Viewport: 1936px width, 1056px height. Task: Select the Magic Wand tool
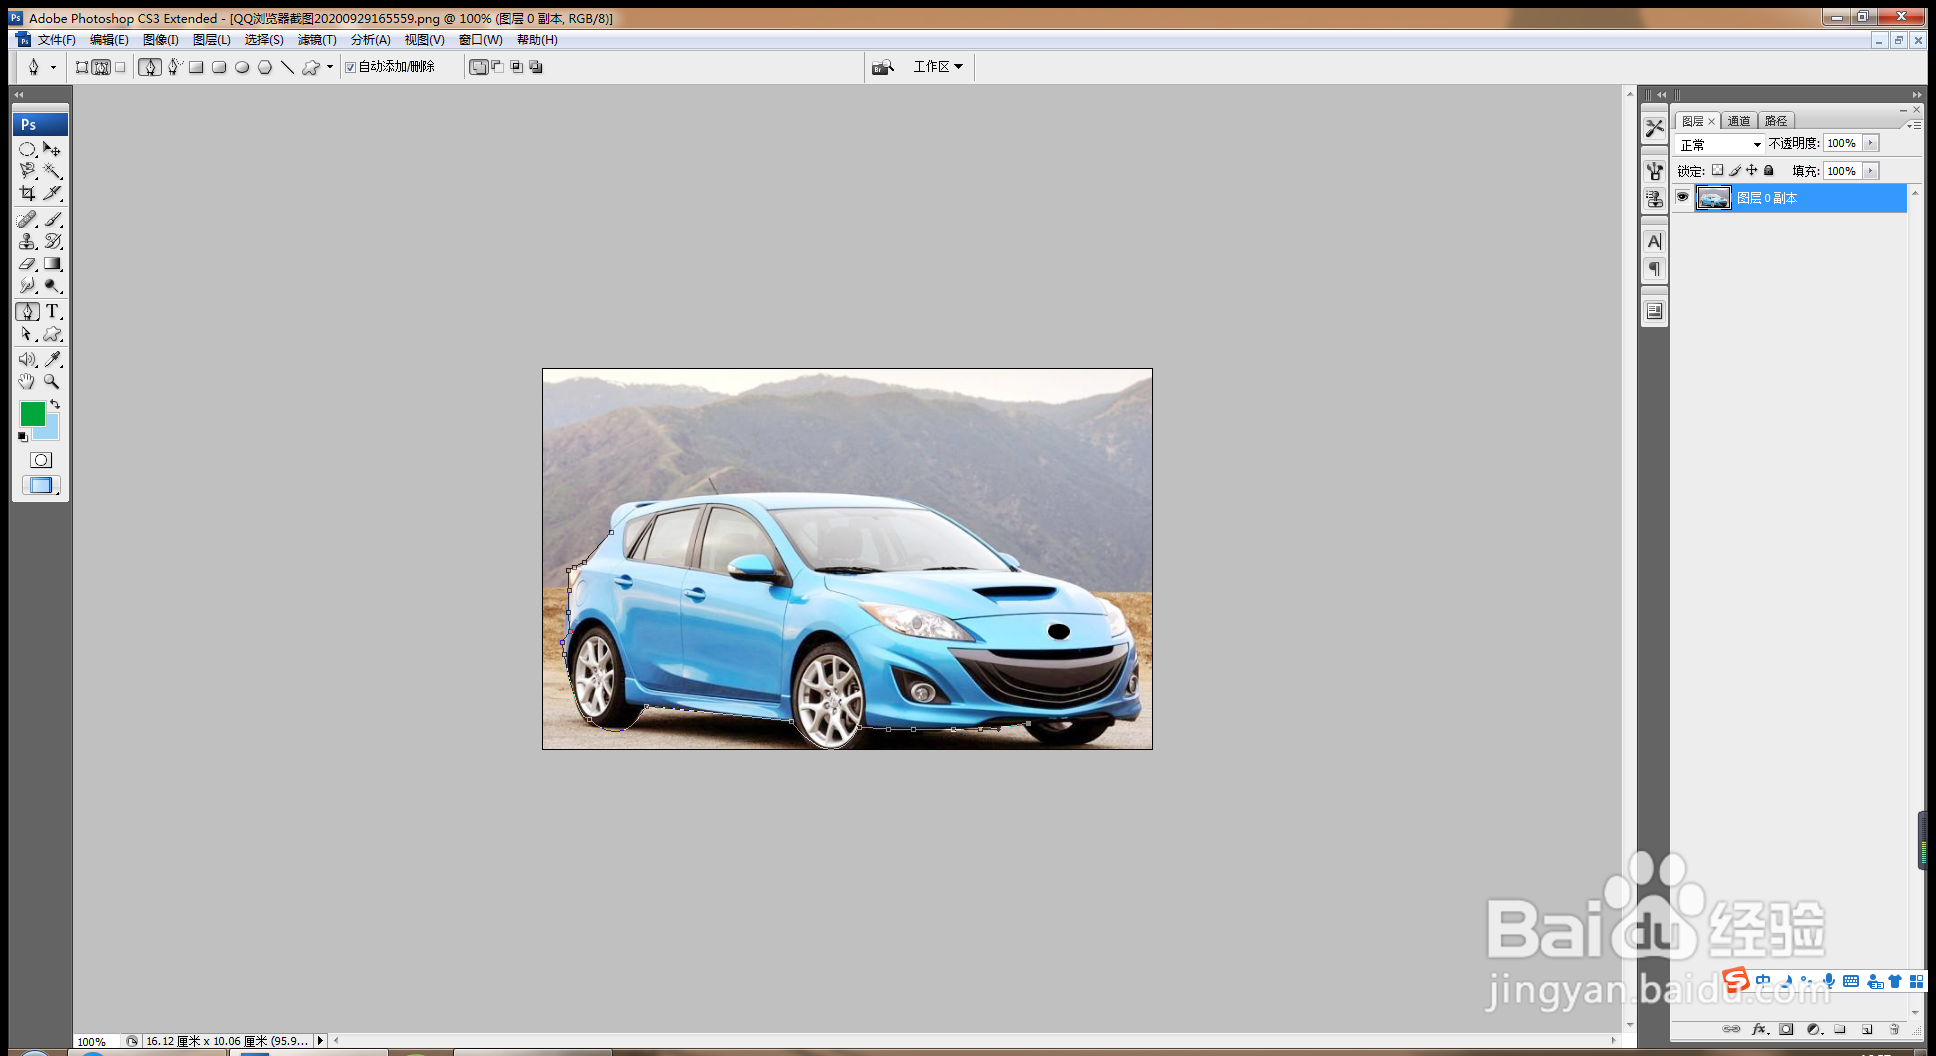53,171
